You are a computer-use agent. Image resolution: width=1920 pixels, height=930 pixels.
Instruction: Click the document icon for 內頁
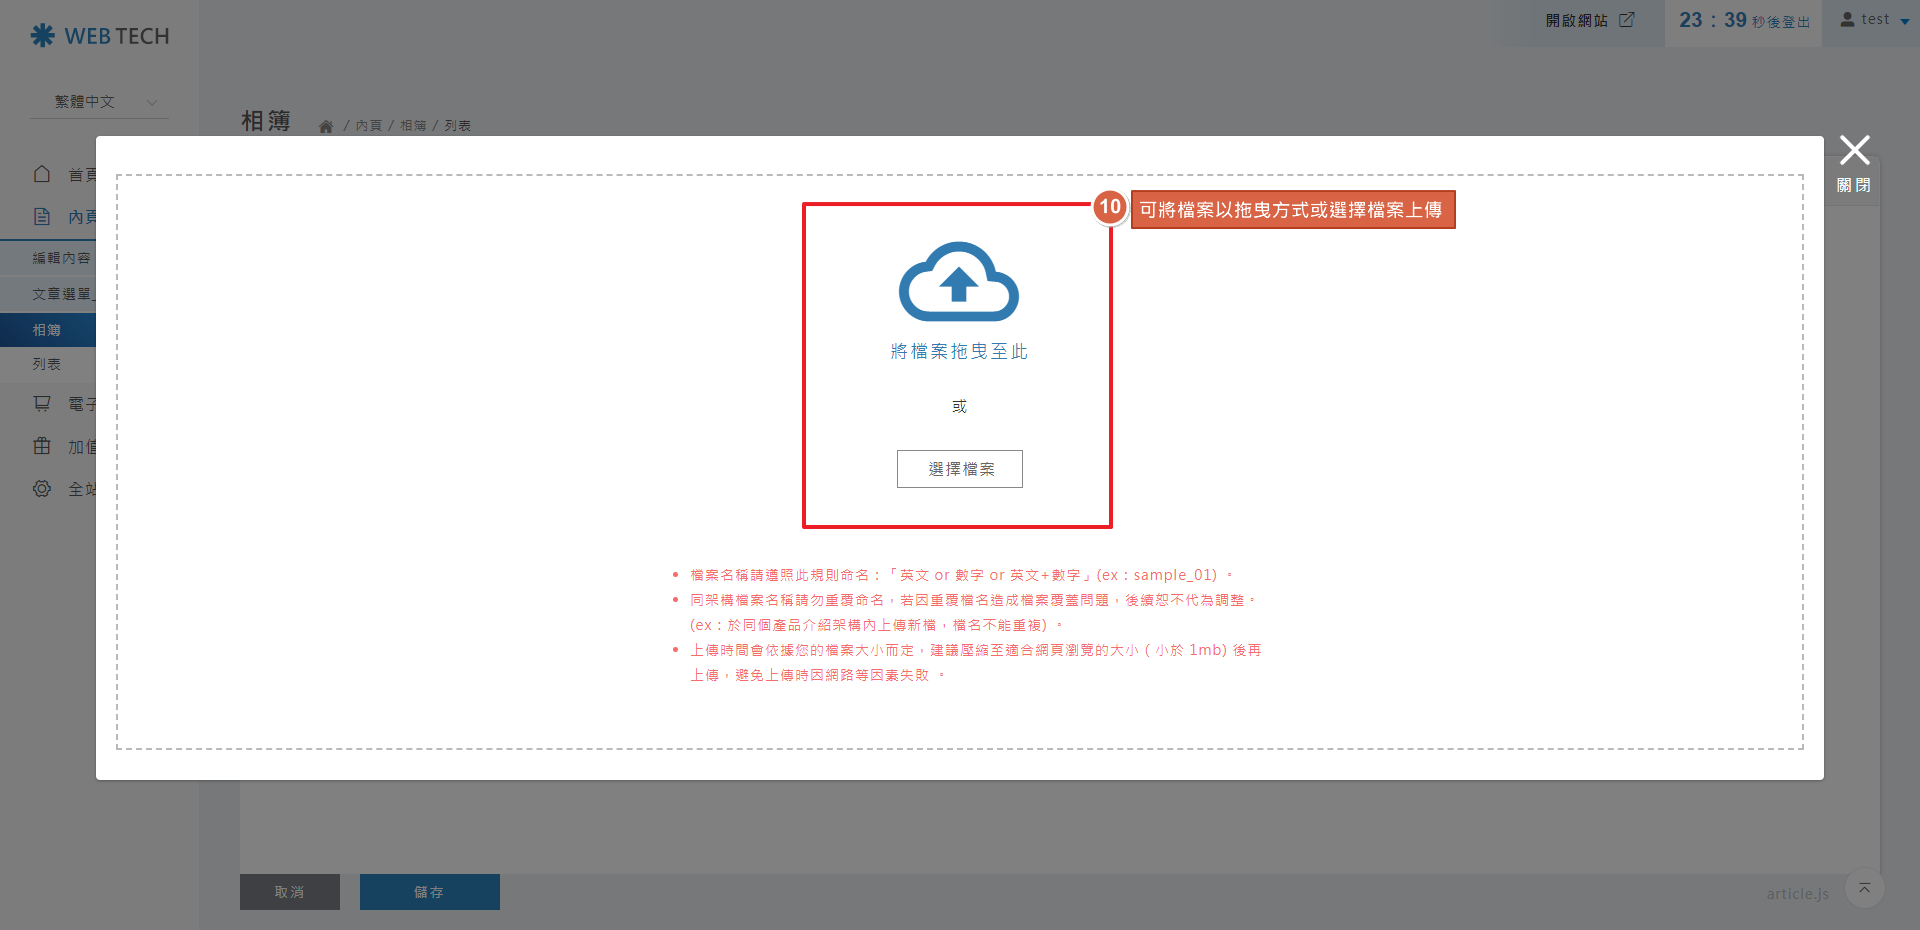(42, 216)
